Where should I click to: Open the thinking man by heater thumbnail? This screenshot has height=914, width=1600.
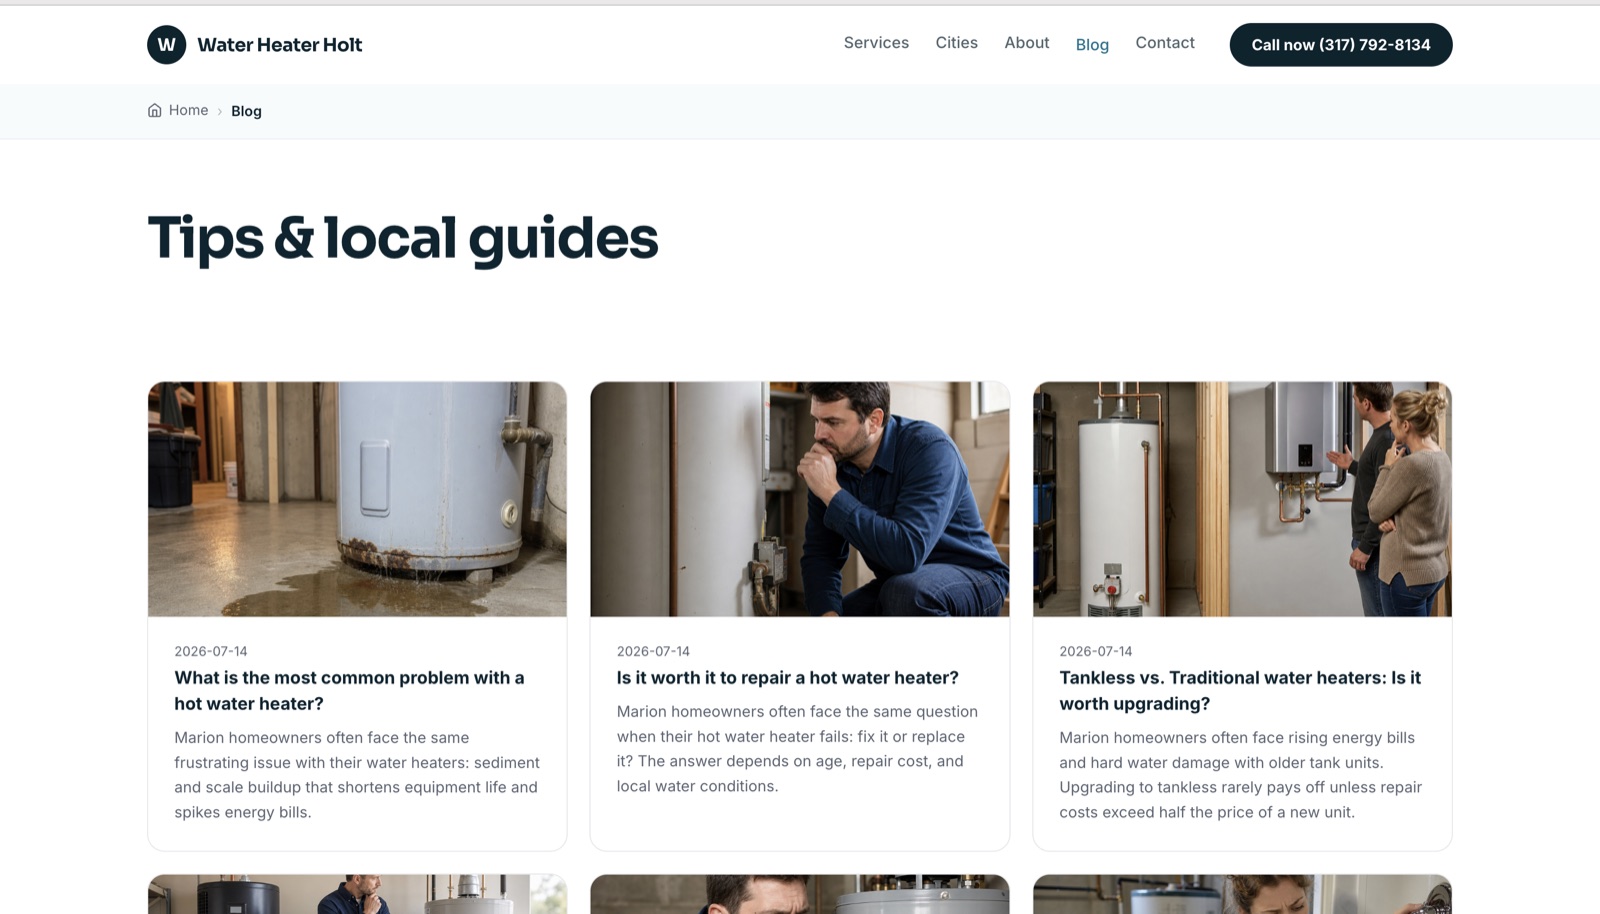click(800, 499)
